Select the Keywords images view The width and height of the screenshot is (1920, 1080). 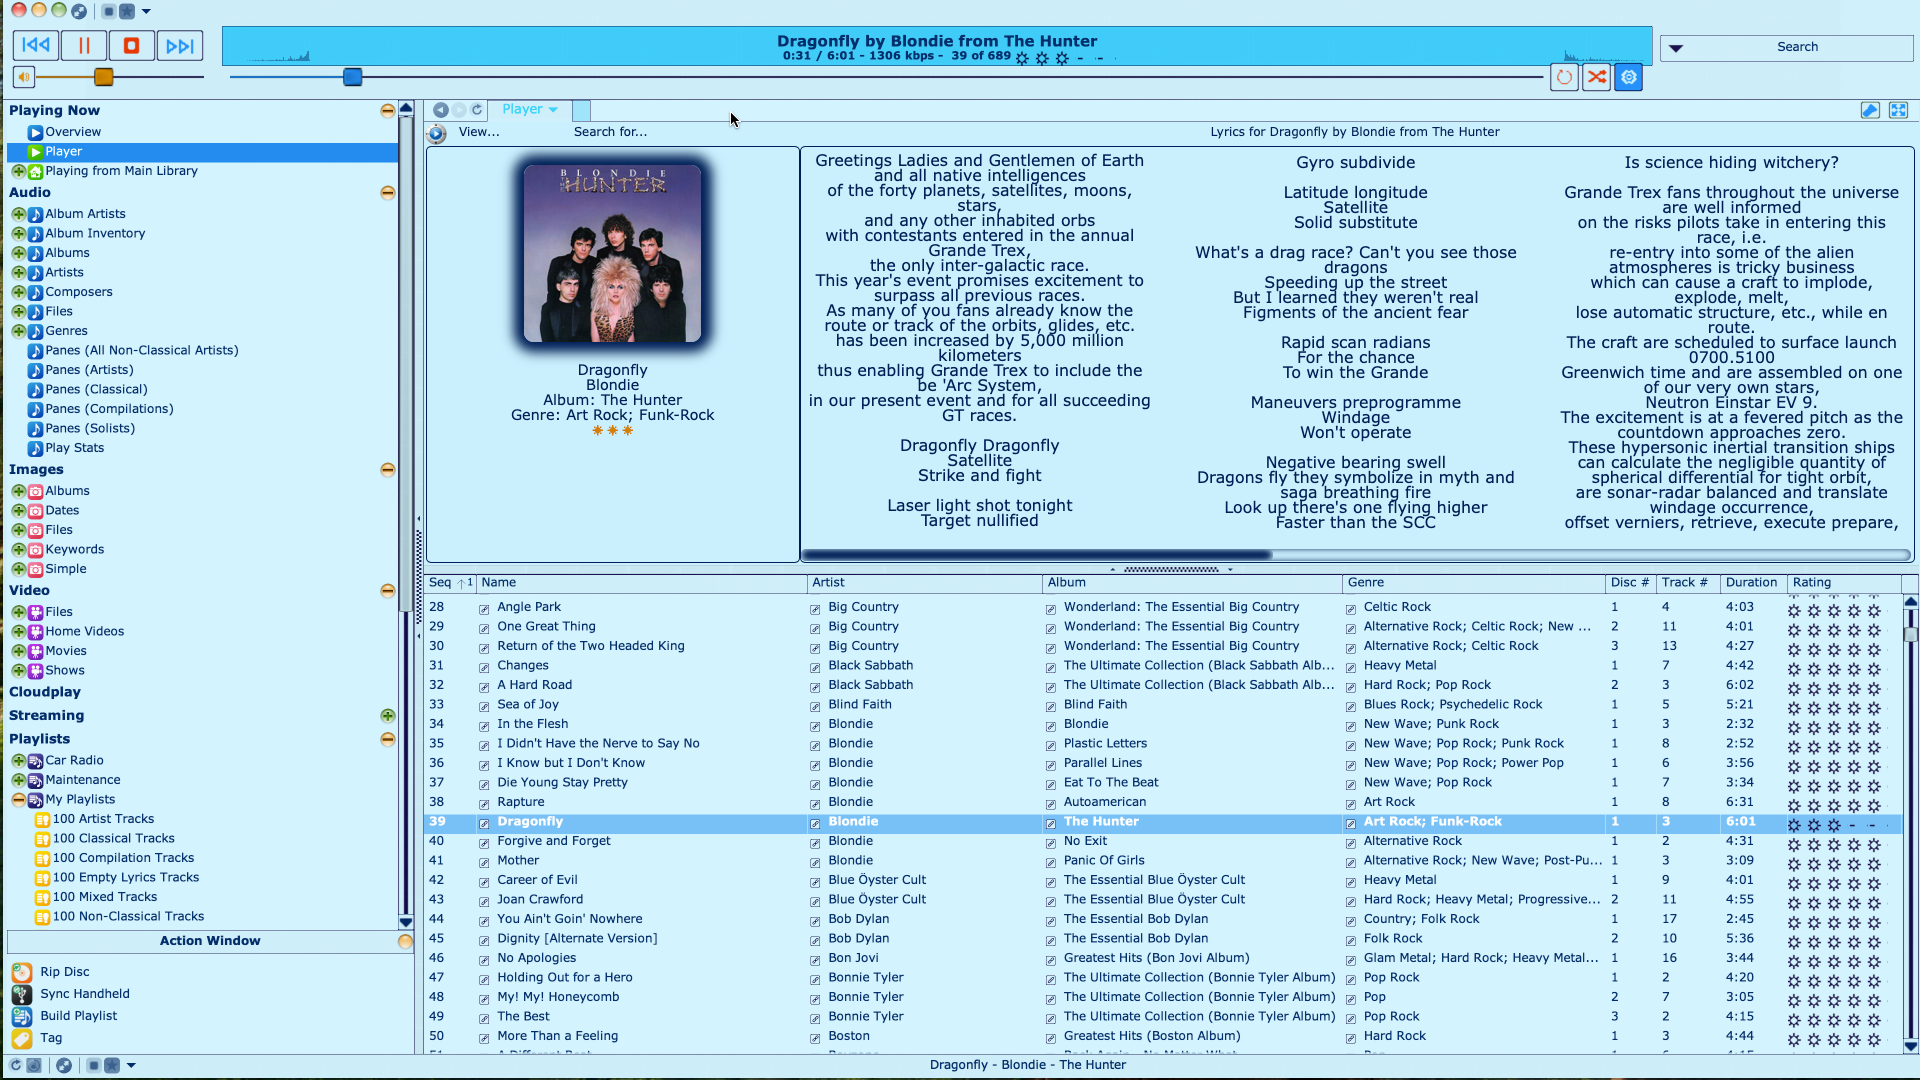(74, 550)
